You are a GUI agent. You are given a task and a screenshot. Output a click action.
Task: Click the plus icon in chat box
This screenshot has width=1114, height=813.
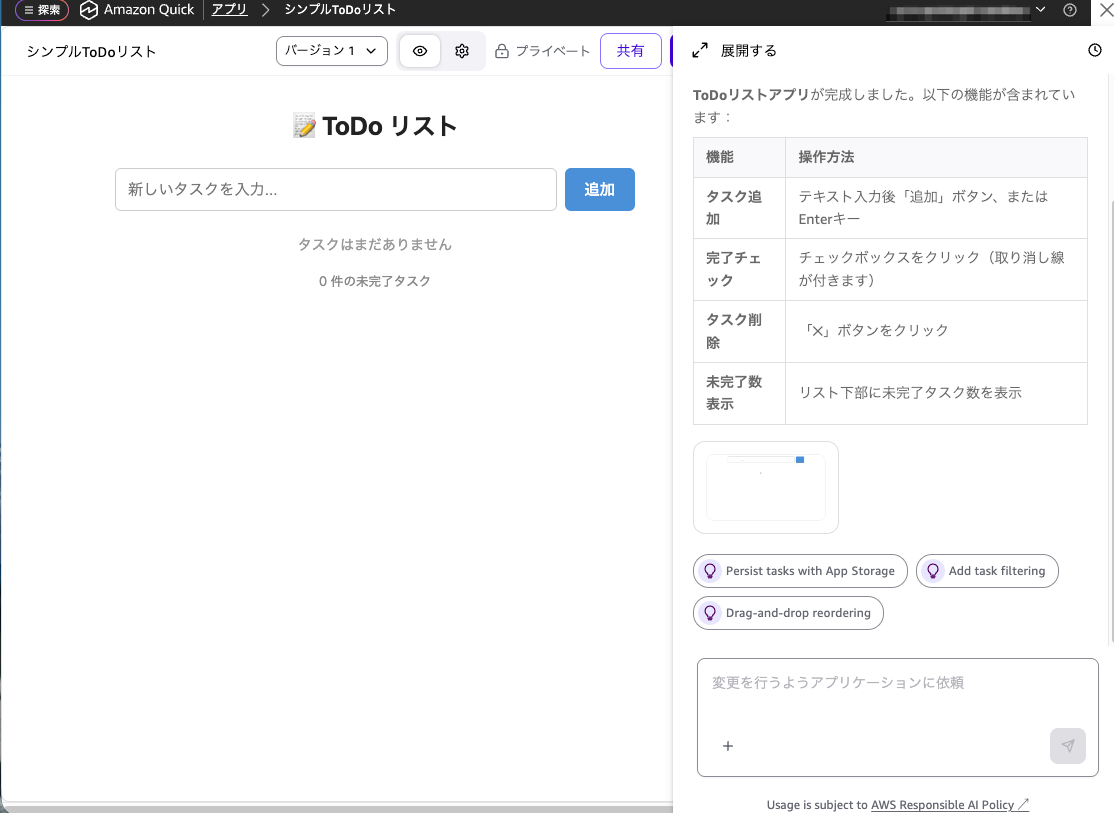point(728,746)
